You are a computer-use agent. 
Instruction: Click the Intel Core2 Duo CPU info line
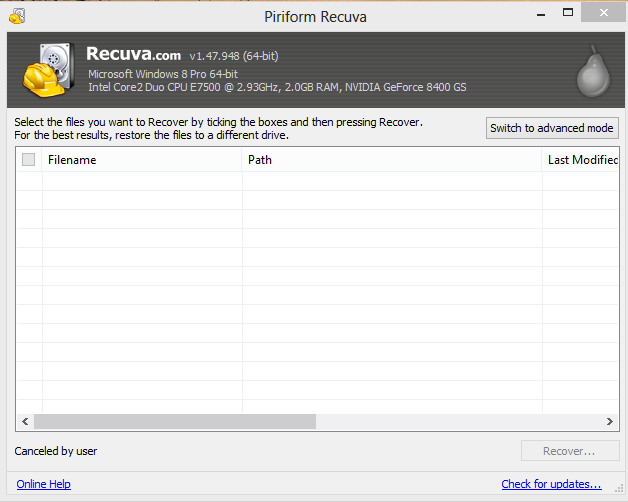coord(277,87)
